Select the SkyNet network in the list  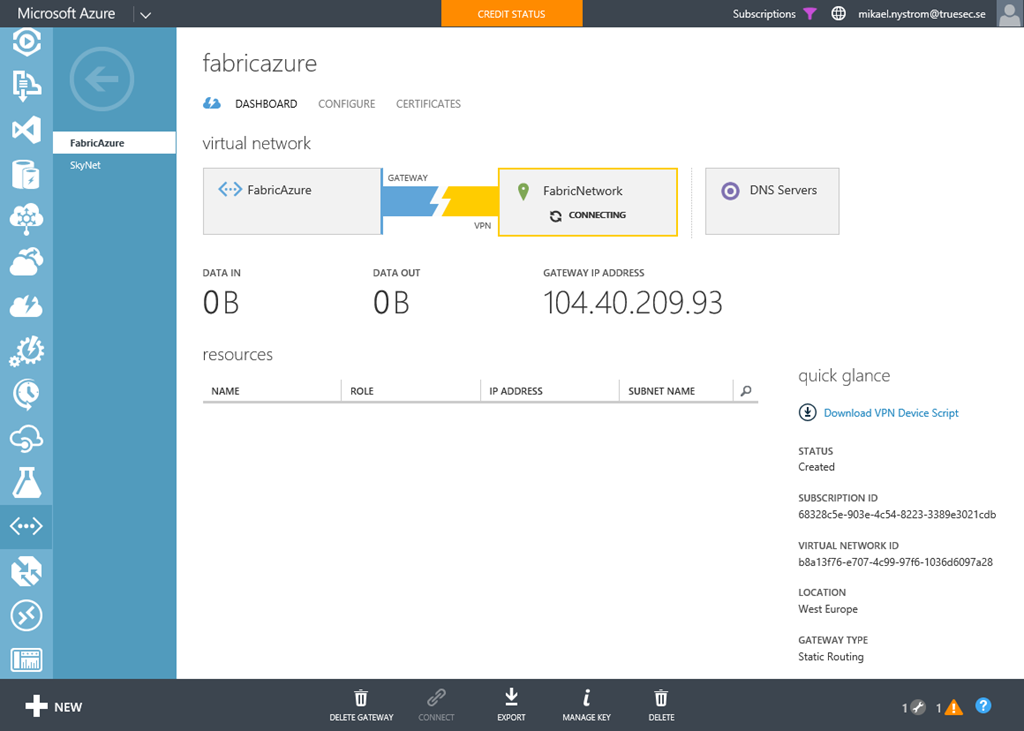(x=86, y=165)
